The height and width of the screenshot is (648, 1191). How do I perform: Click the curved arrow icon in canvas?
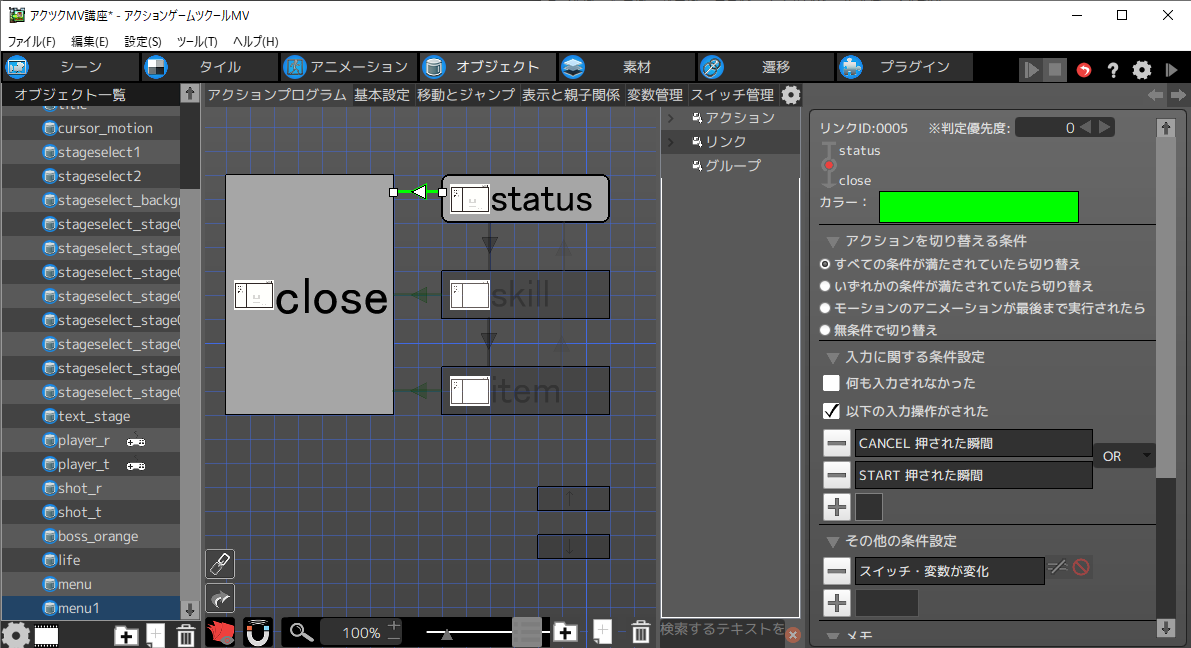[220, 598]
